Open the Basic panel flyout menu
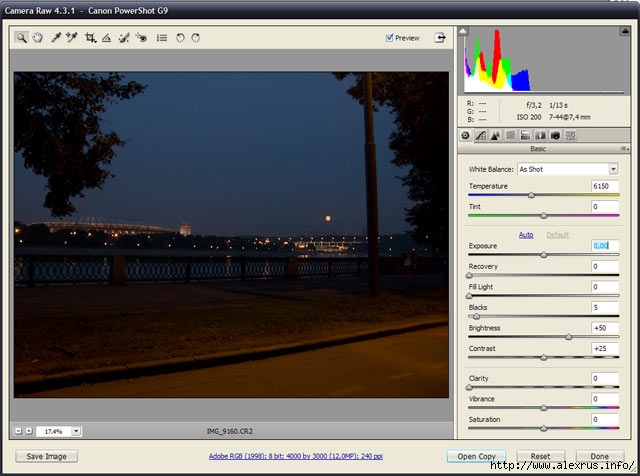This screenshot has height=476, width=640. click(624, 149)
